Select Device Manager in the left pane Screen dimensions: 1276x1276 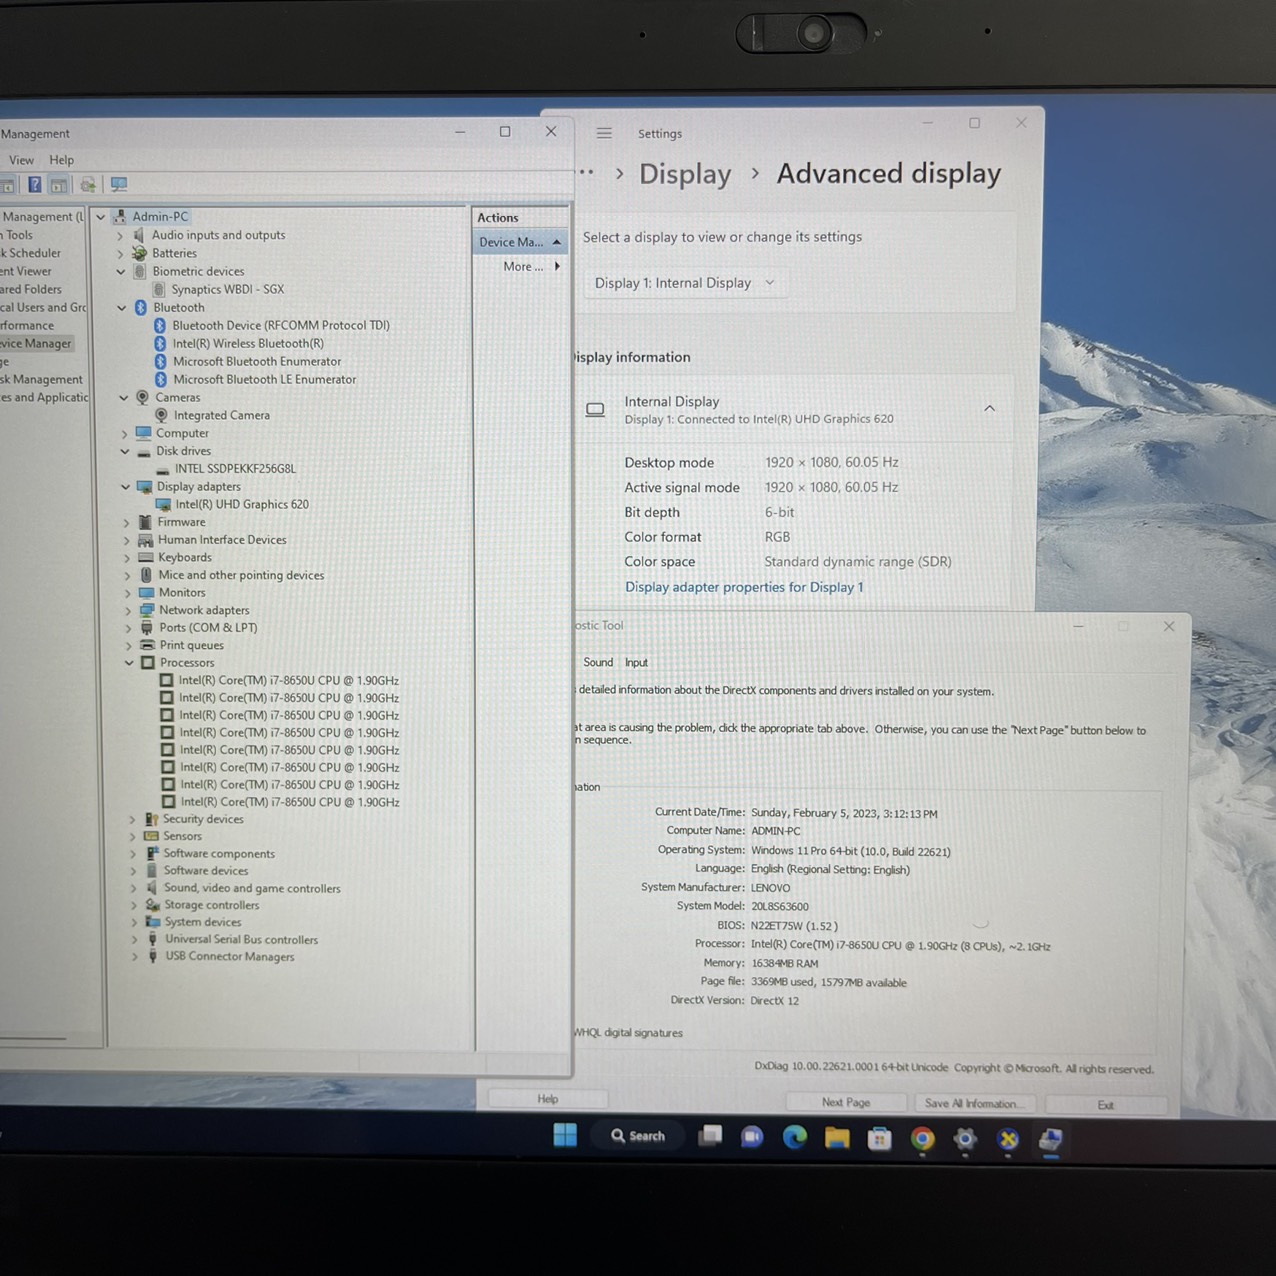[35, 343]
